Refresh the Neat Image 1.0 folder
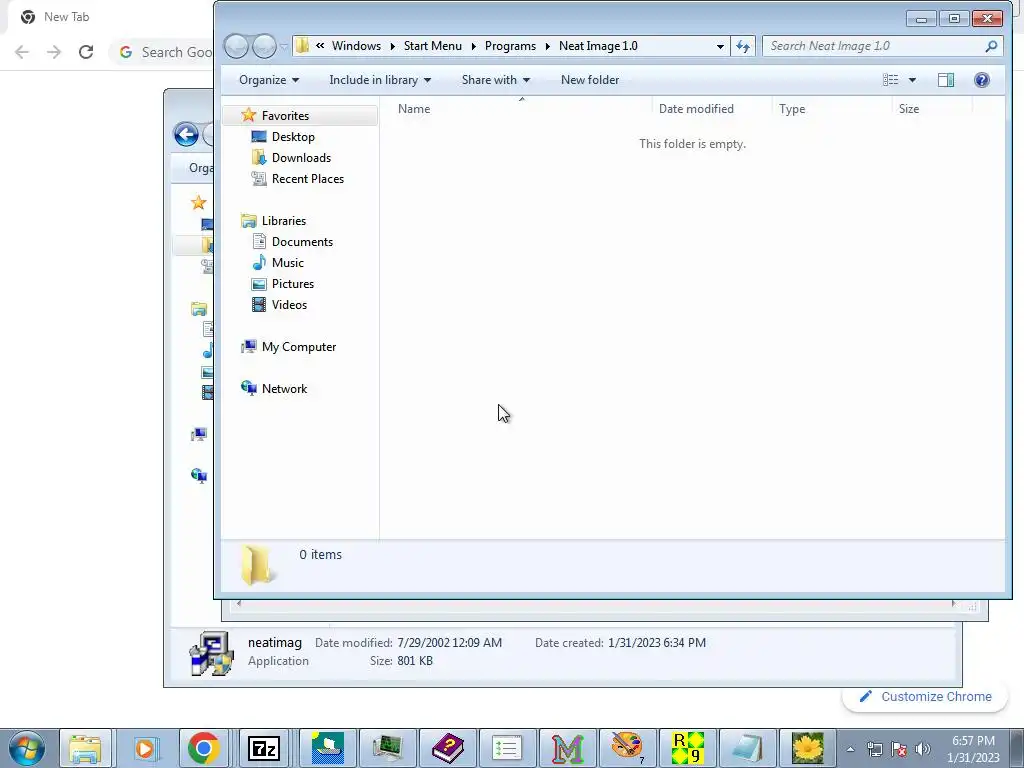 pyautogui.click(x=743, y=46)
